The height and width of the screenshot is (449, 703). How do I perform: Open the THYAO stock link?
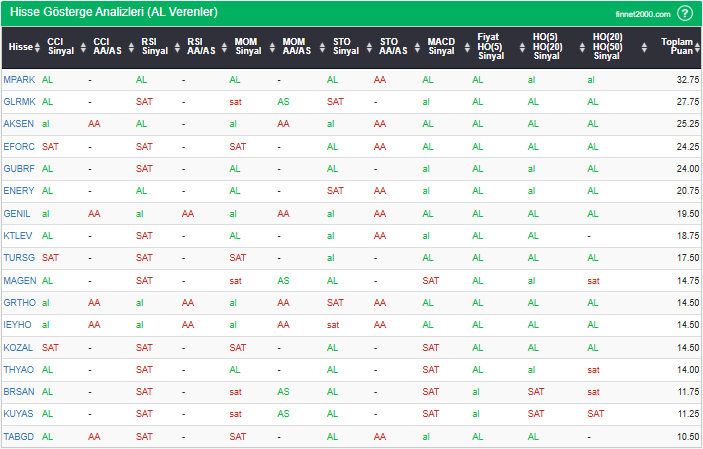pyautogui.click(x=18, y=369)
